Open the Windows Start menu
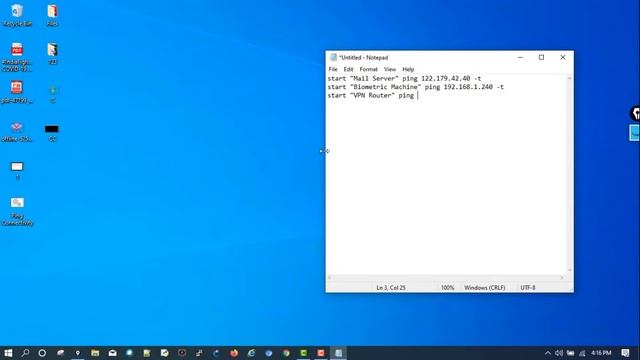This screenshot has width=640, height=360. click(8, 353)
